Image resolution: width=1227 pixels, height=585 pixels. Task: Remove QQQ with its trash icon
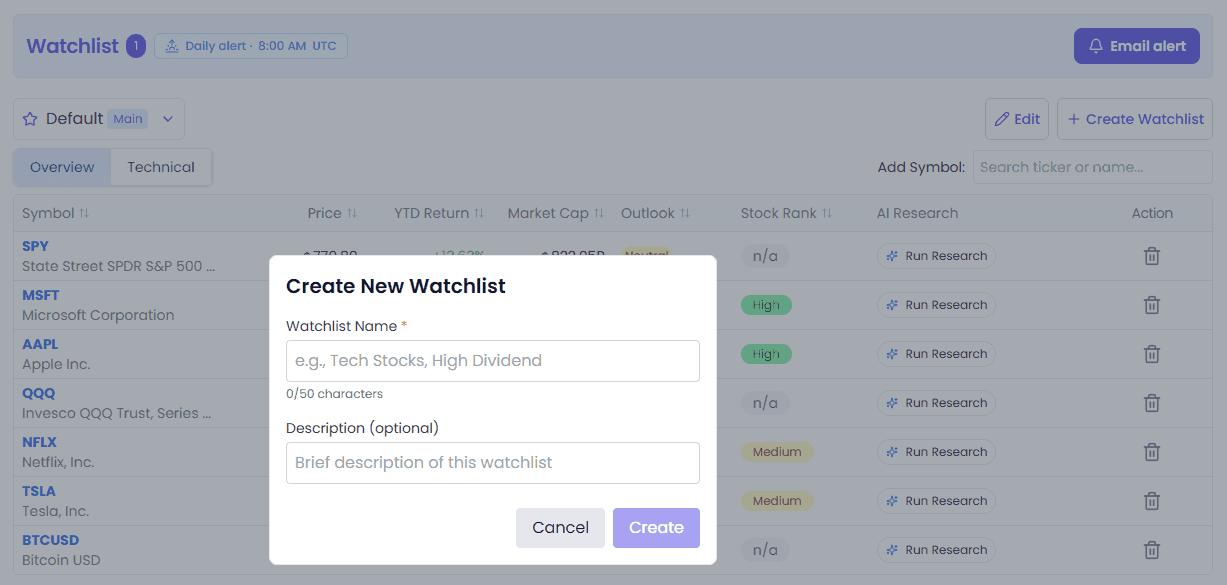(1152, 403)
